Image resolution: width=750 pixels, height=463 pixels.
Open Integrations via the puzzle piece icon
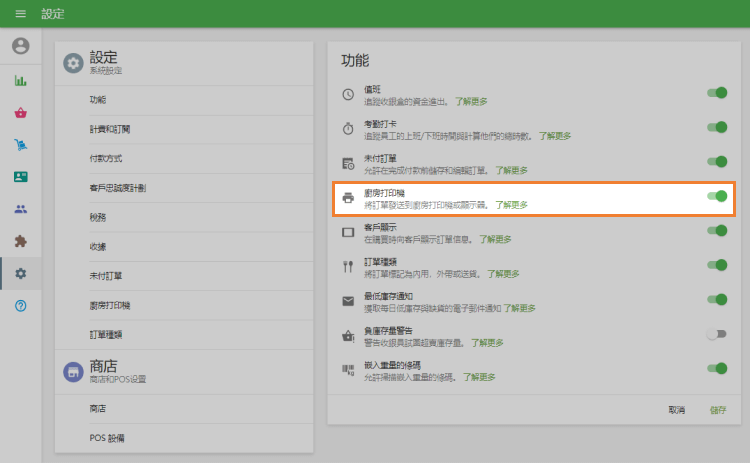(x=20, y=241)
